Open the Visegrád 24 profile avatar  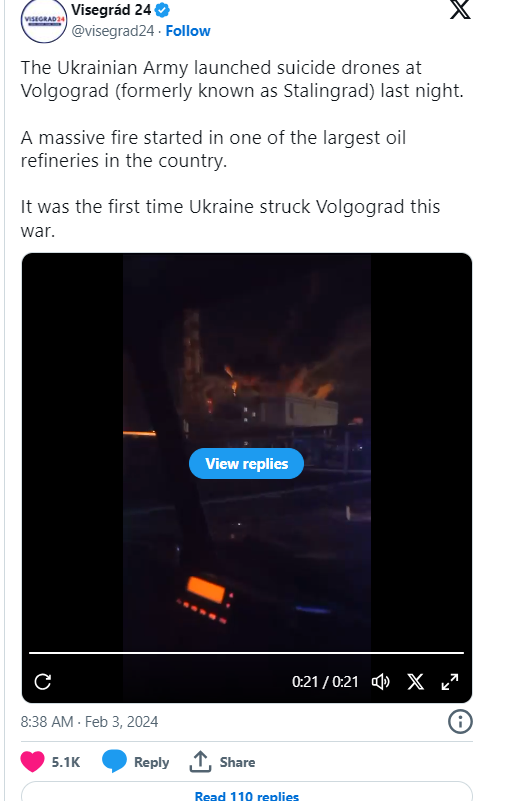44,20
